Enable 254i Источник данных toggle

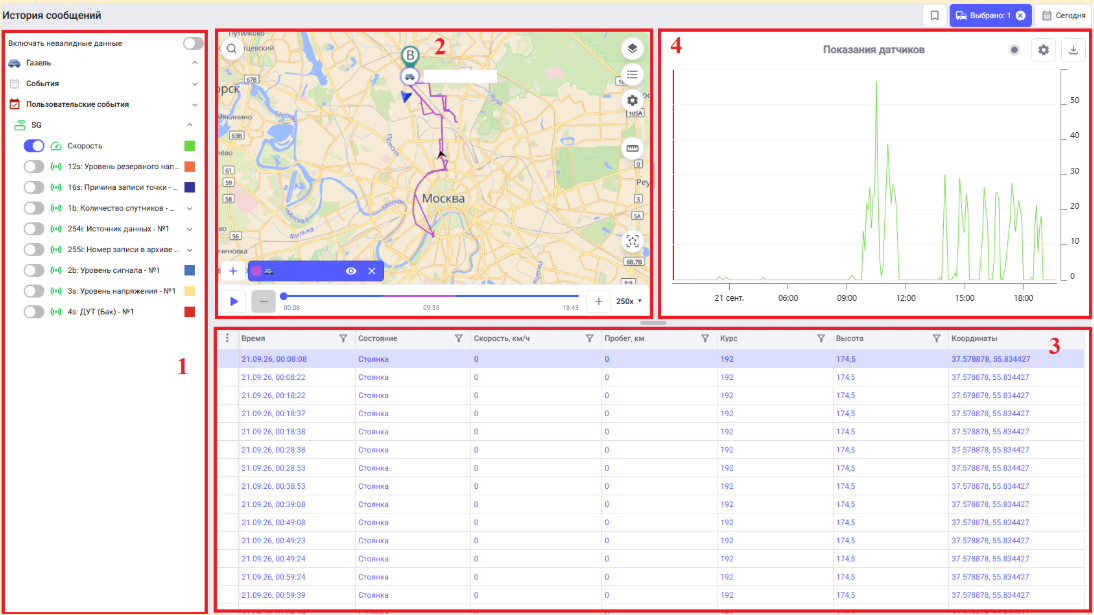click(33, 229)
